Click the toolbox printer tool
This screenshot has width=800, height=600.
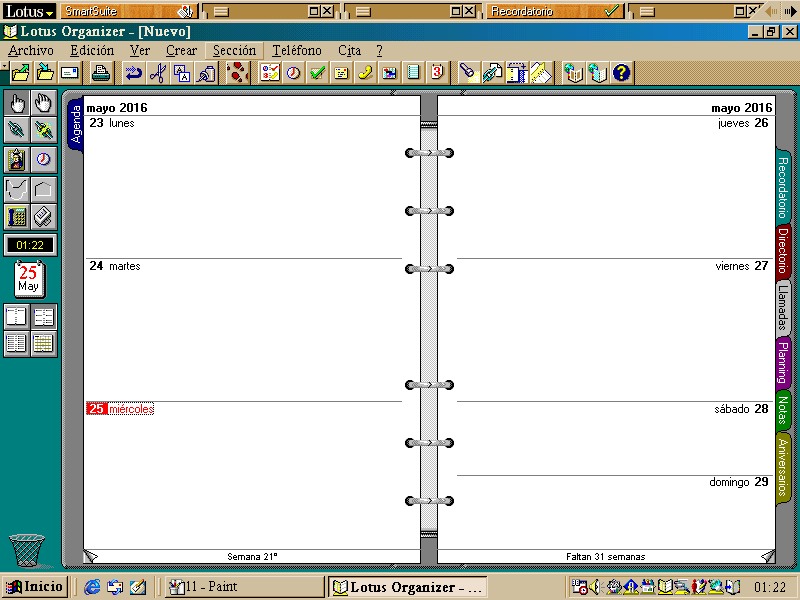click(x=43, y=217)
